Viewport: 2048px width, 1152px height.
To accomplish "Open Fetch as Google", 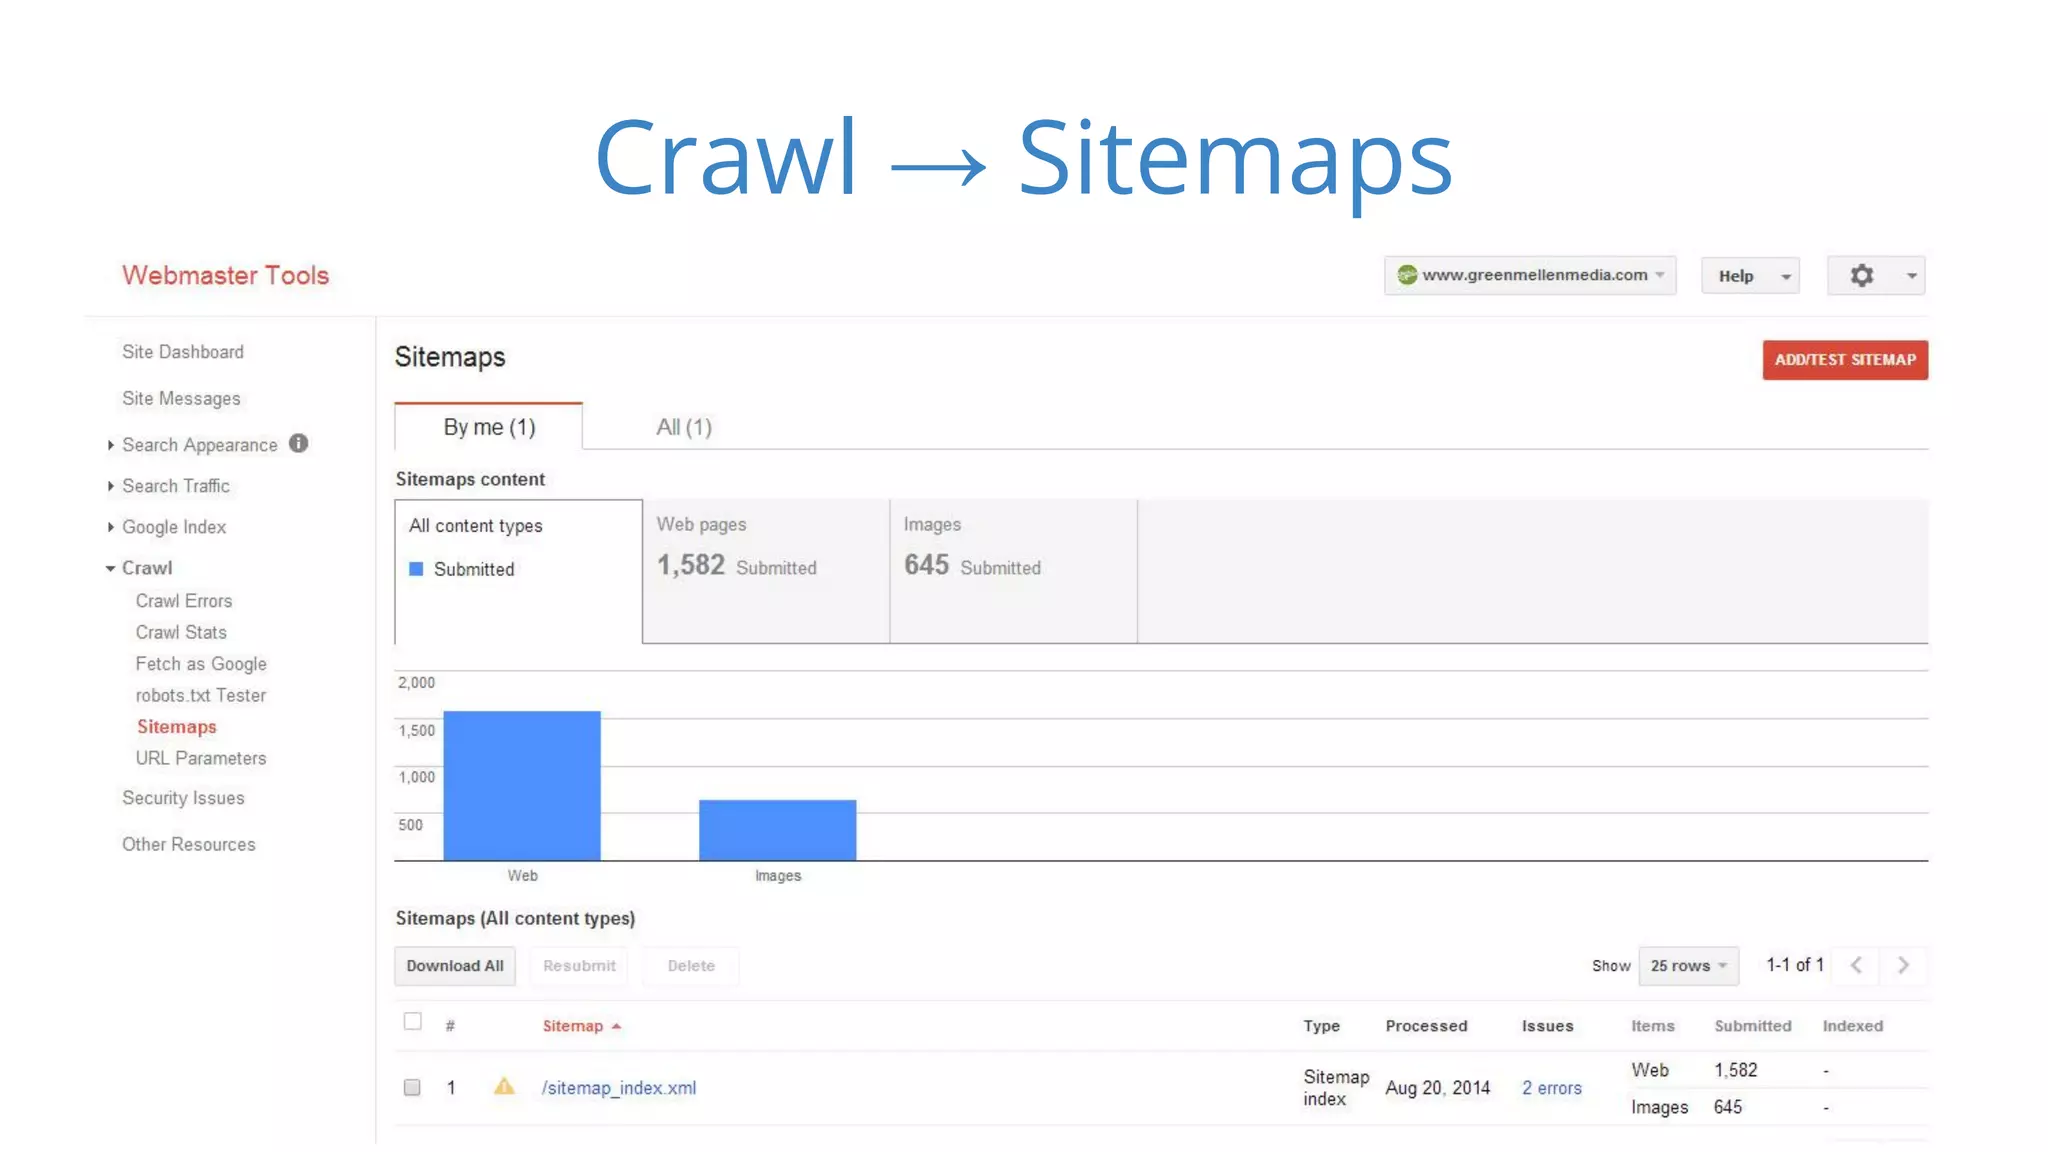I will pos(201,664).
